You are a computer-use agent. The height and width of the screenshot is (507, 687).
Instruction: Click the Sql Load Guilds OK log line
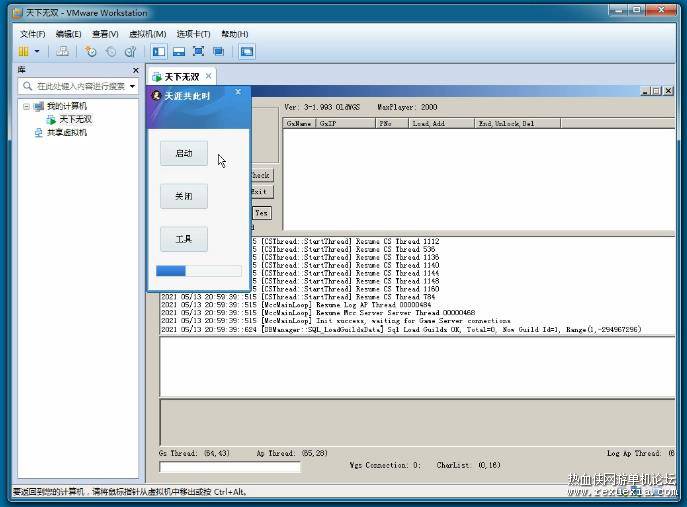click(401, 329)
